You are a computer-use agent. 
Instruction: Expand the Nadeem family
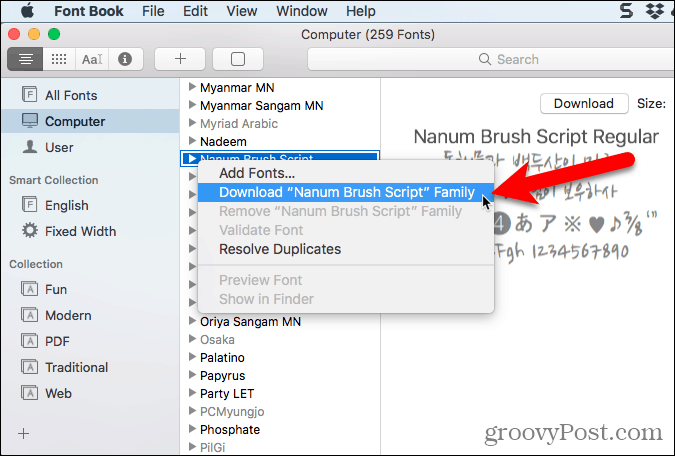point(192,141)
